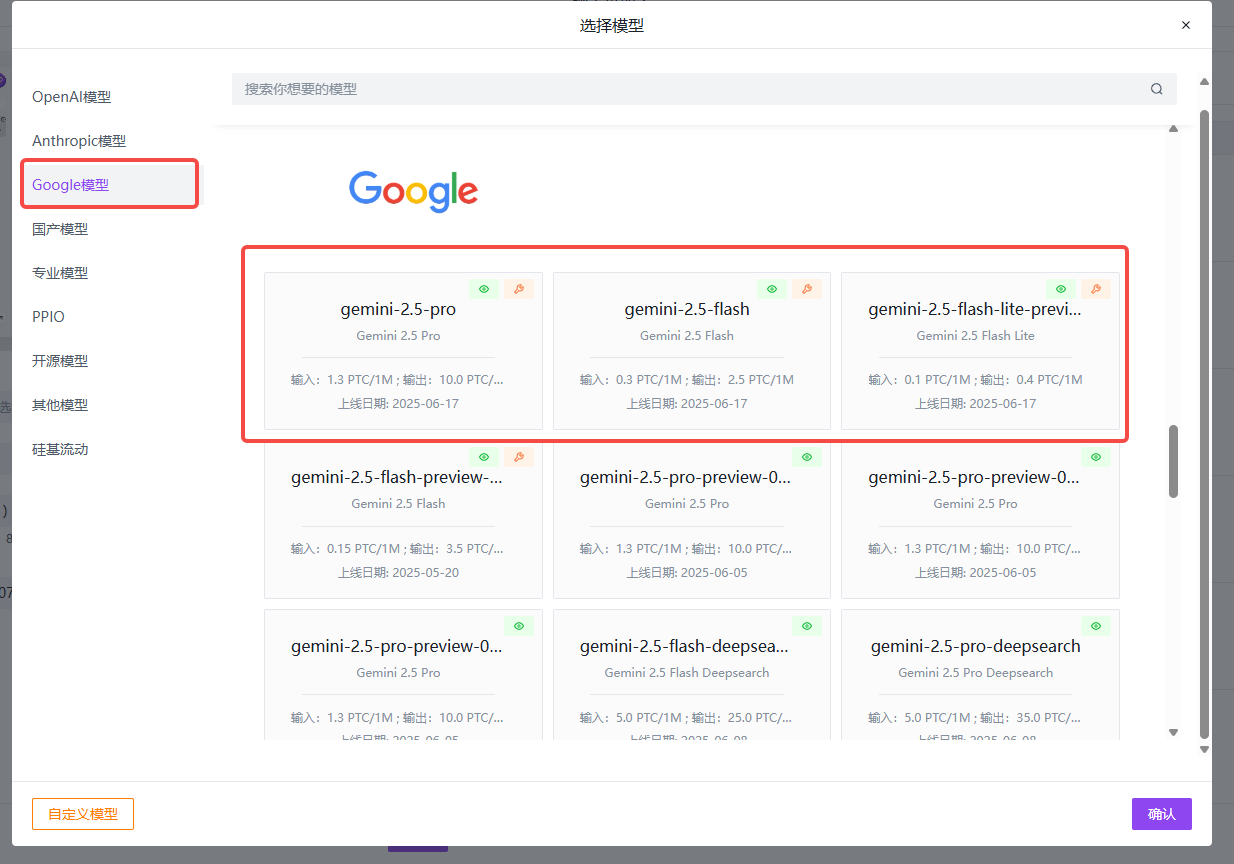Click the vision eye icon on gemini-2.5-pro card
Image resolution: width=1234 pixels, height=864 pixels.
pos(484,289)
